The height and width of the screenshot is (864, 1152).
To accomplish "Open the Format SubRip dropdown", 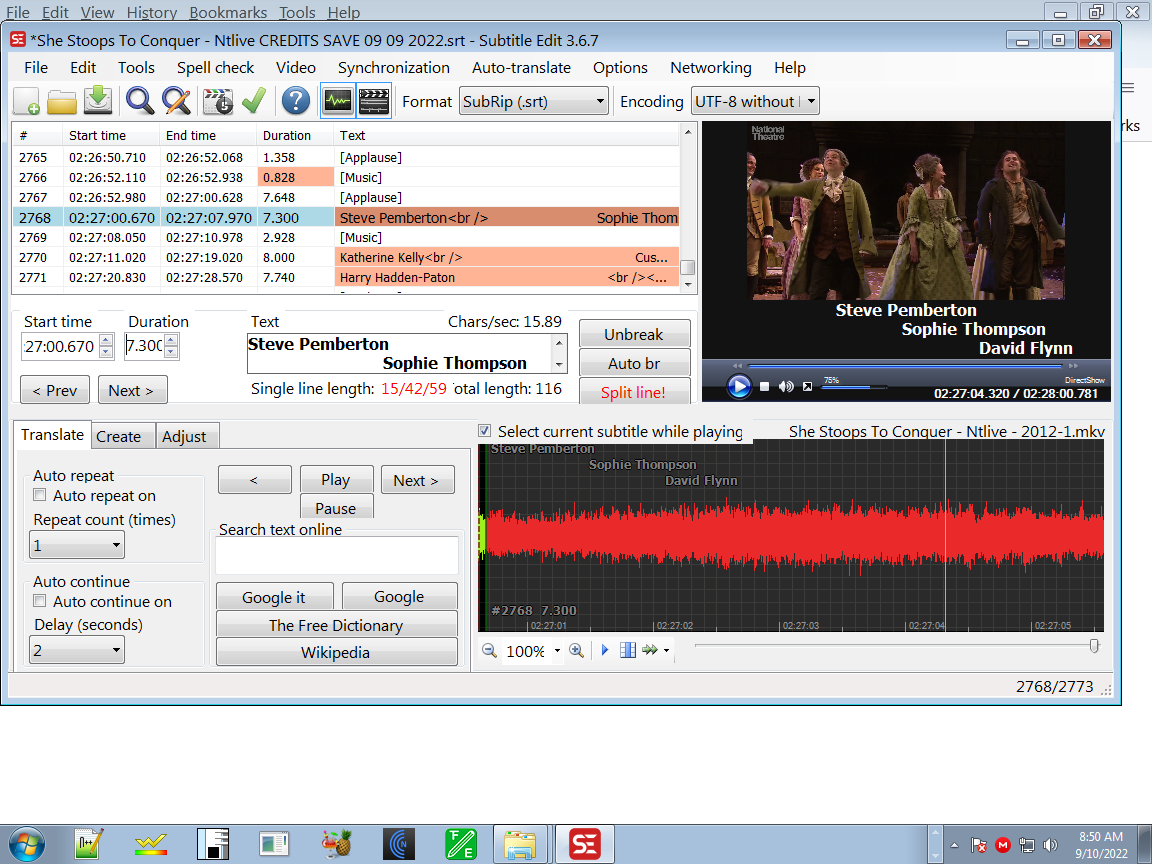I will tap(534, 101).
